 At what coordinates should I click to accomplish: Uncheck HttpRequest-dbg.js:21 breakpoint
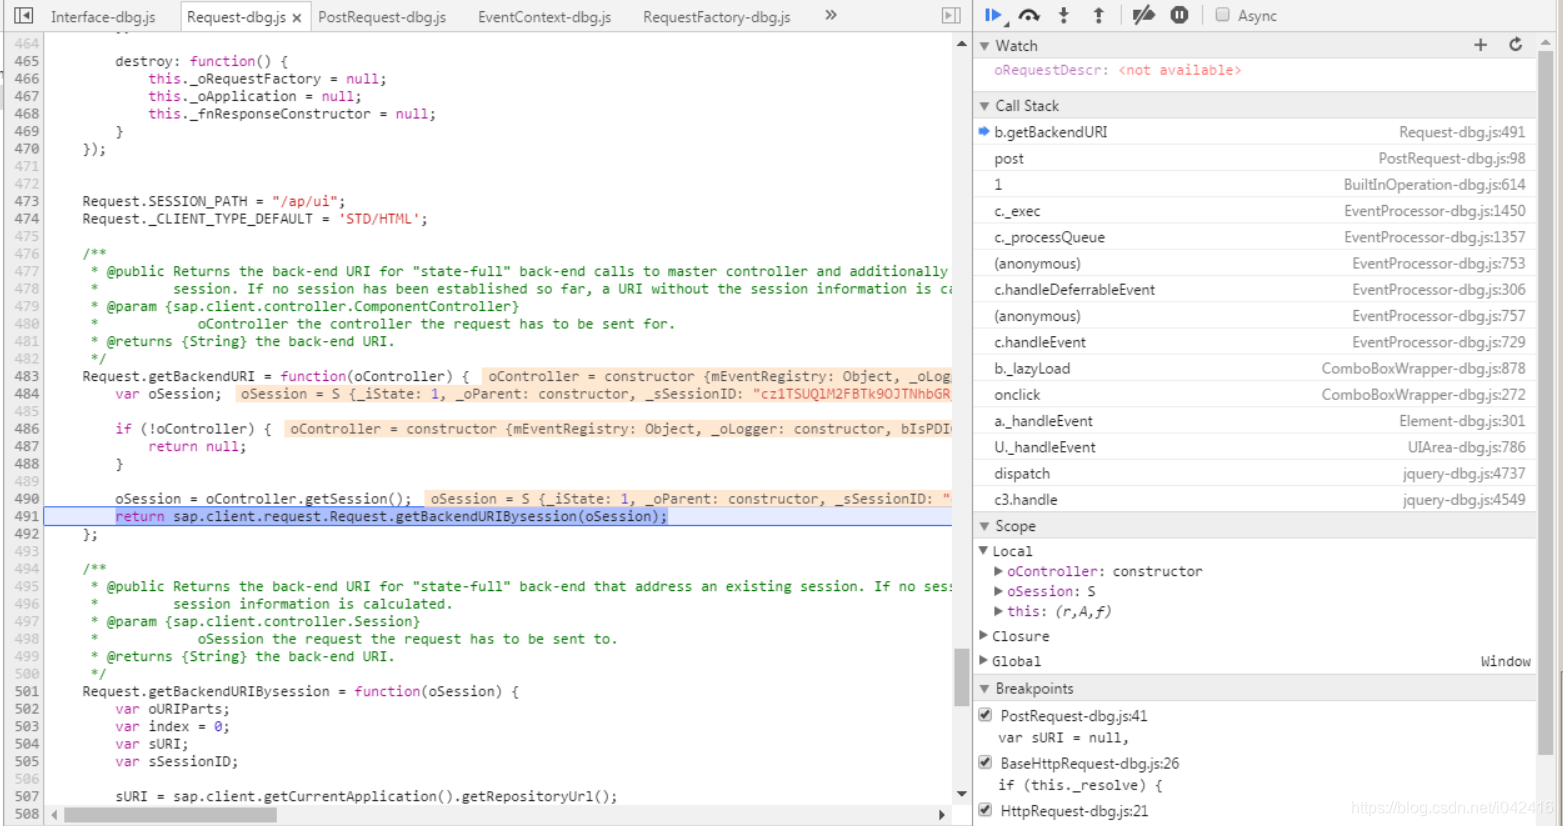(x=986, y=810)
